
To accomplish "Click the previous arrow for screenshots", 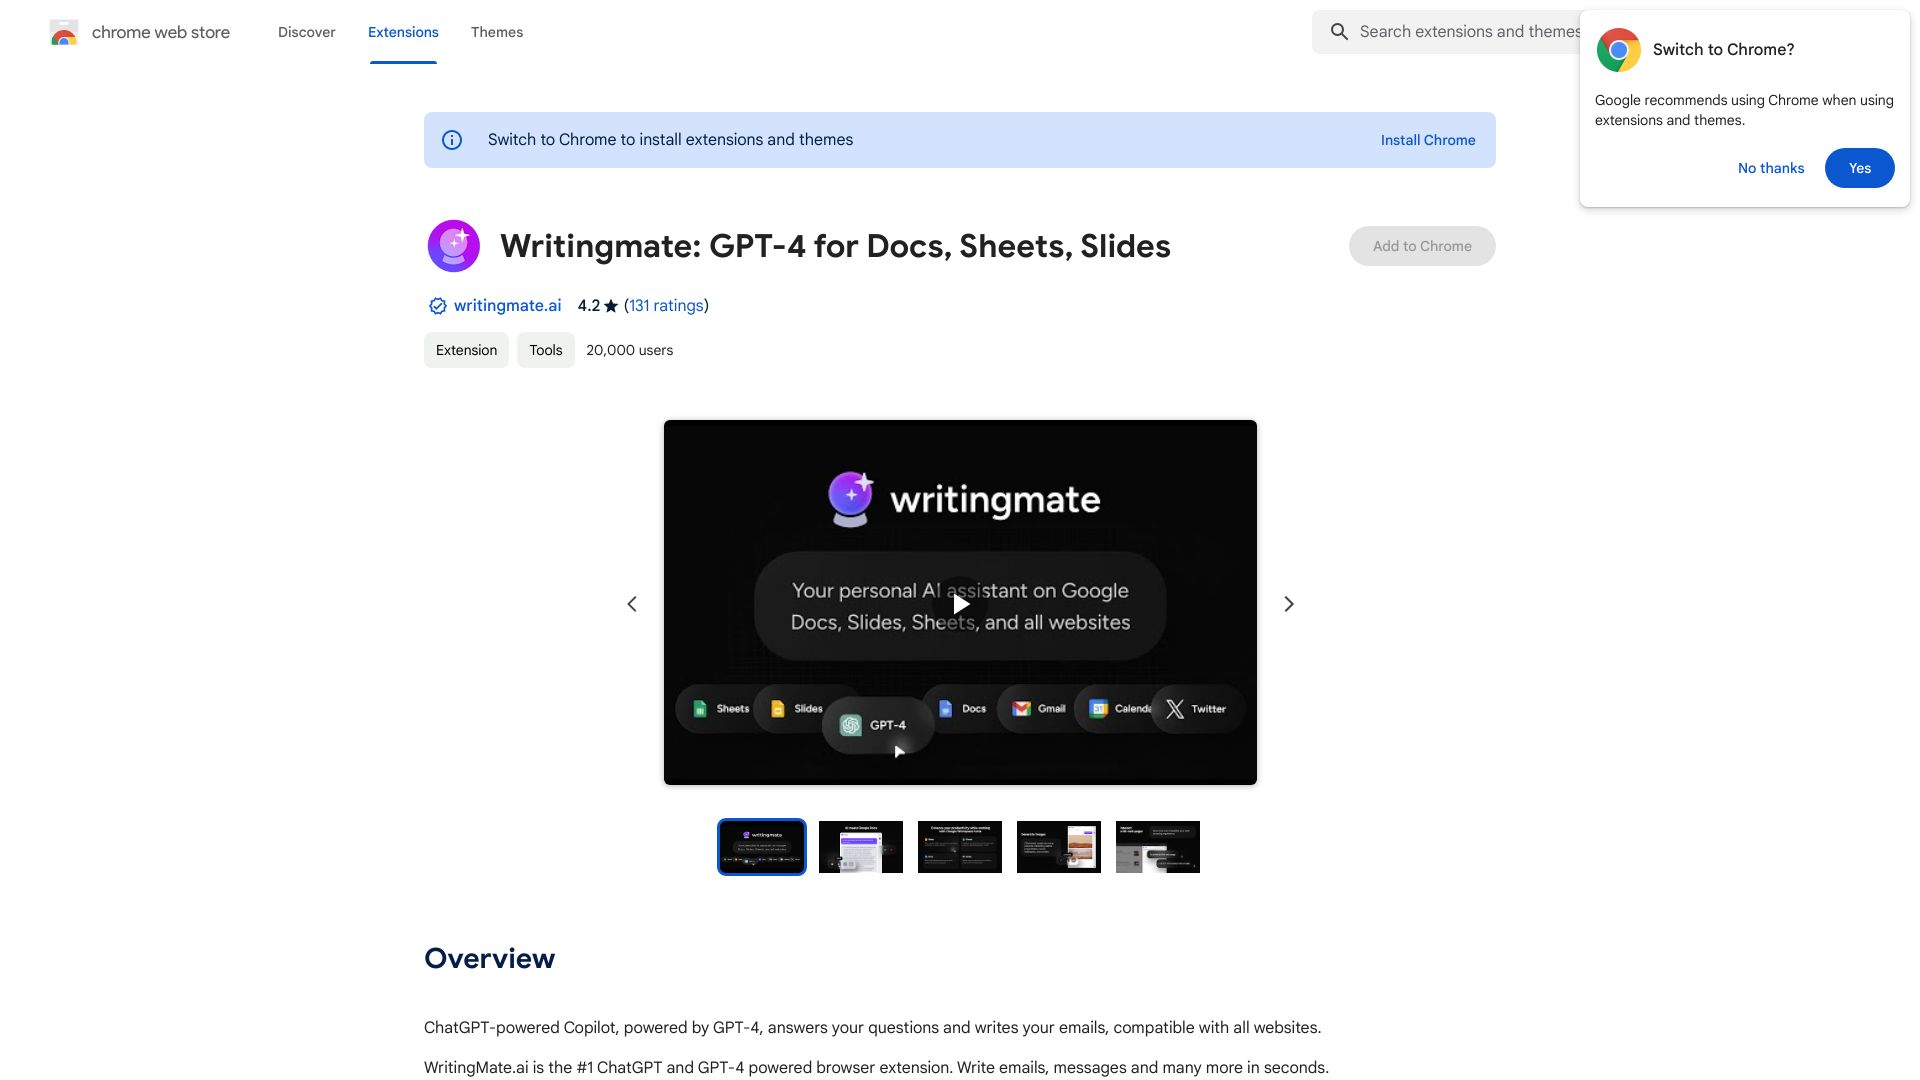I will [x=632, y=605].
